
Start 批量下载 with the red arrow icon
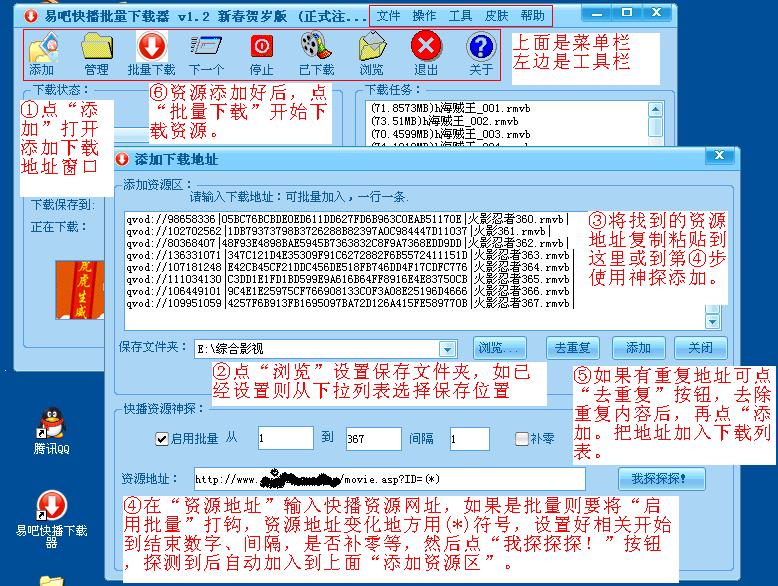click(151, 54)
